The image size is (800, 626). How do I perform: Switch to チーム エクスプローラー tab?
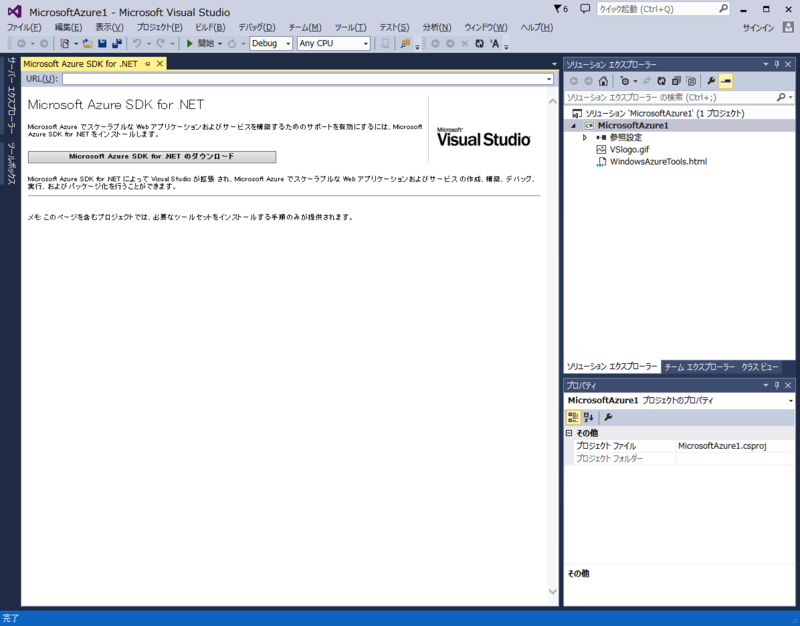tap(699, 367)
